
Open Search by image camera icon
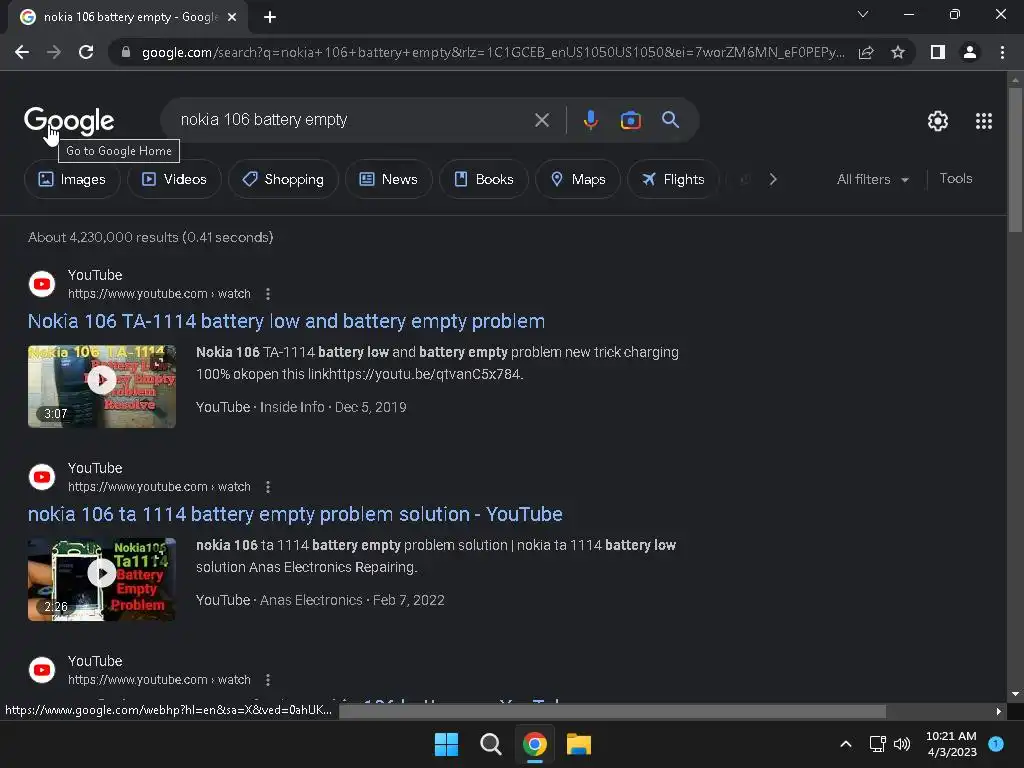coord(630,120)
